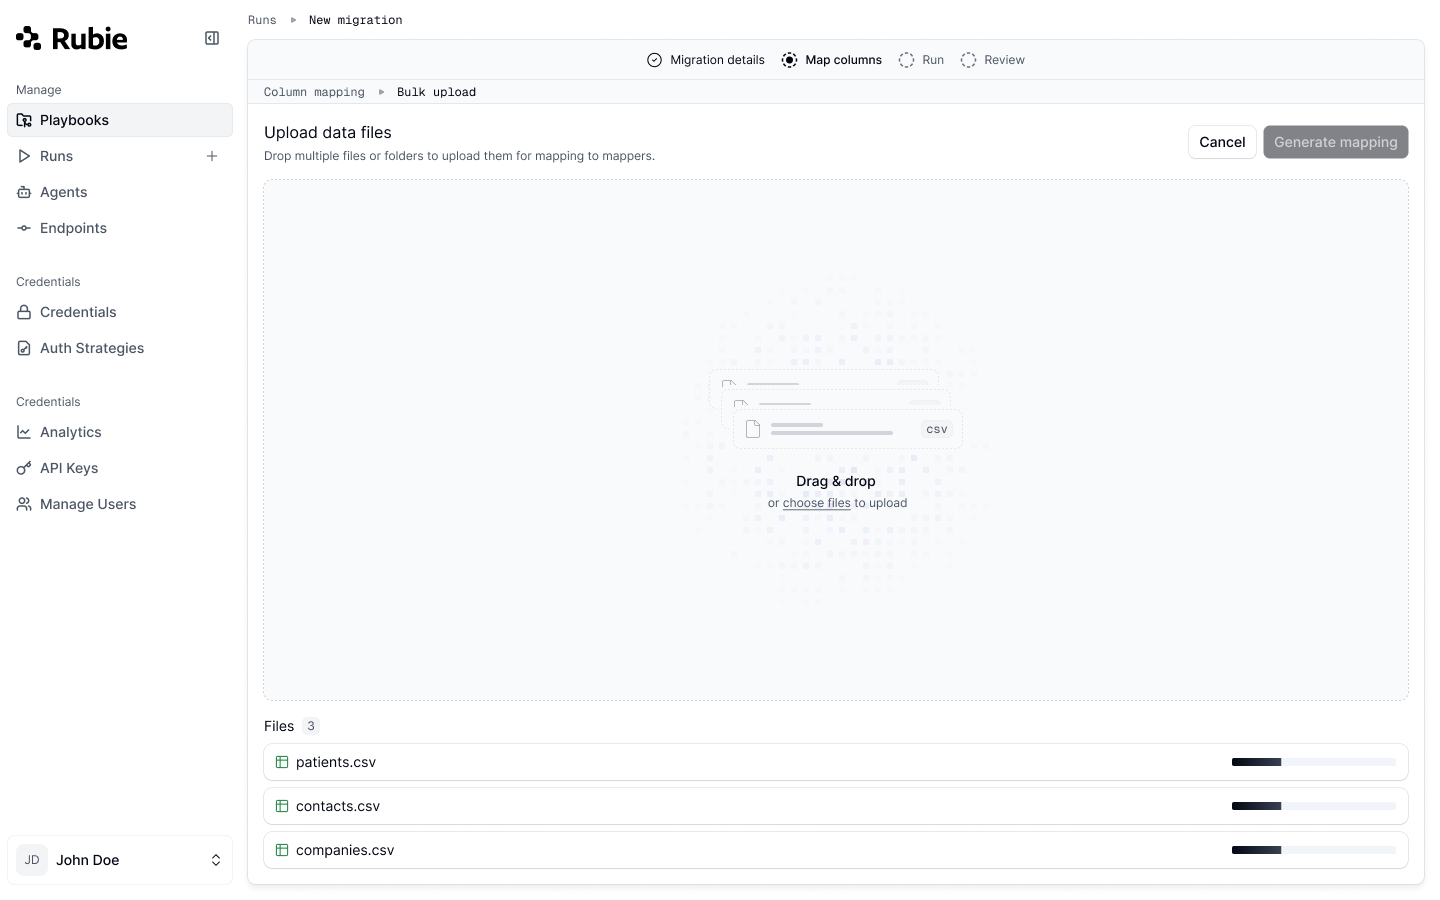Click the Credentials padlock icon
The width and height of the screenshot is (1440, 900).
point(24,312)
